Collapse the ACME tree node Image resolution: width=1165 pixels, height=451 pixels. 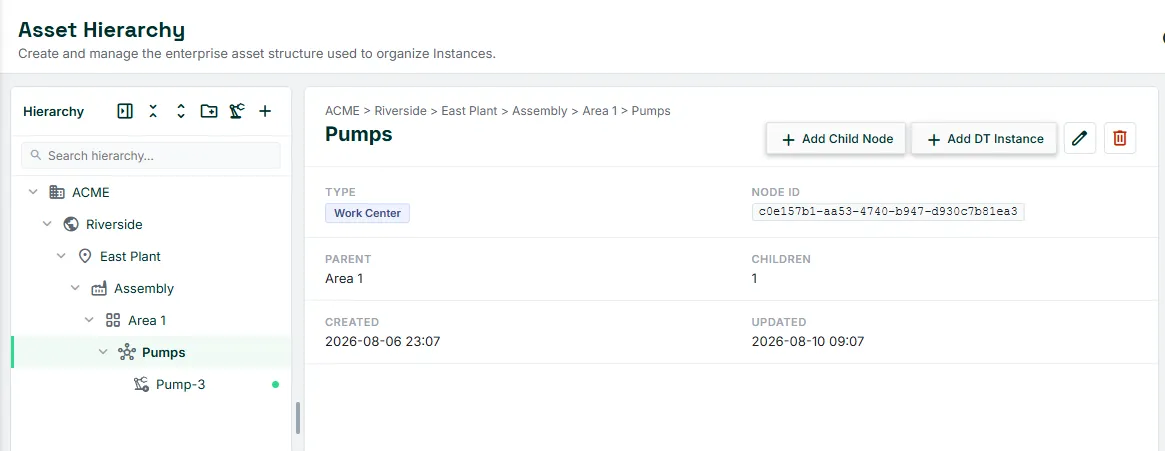click(x=33, y=192)
